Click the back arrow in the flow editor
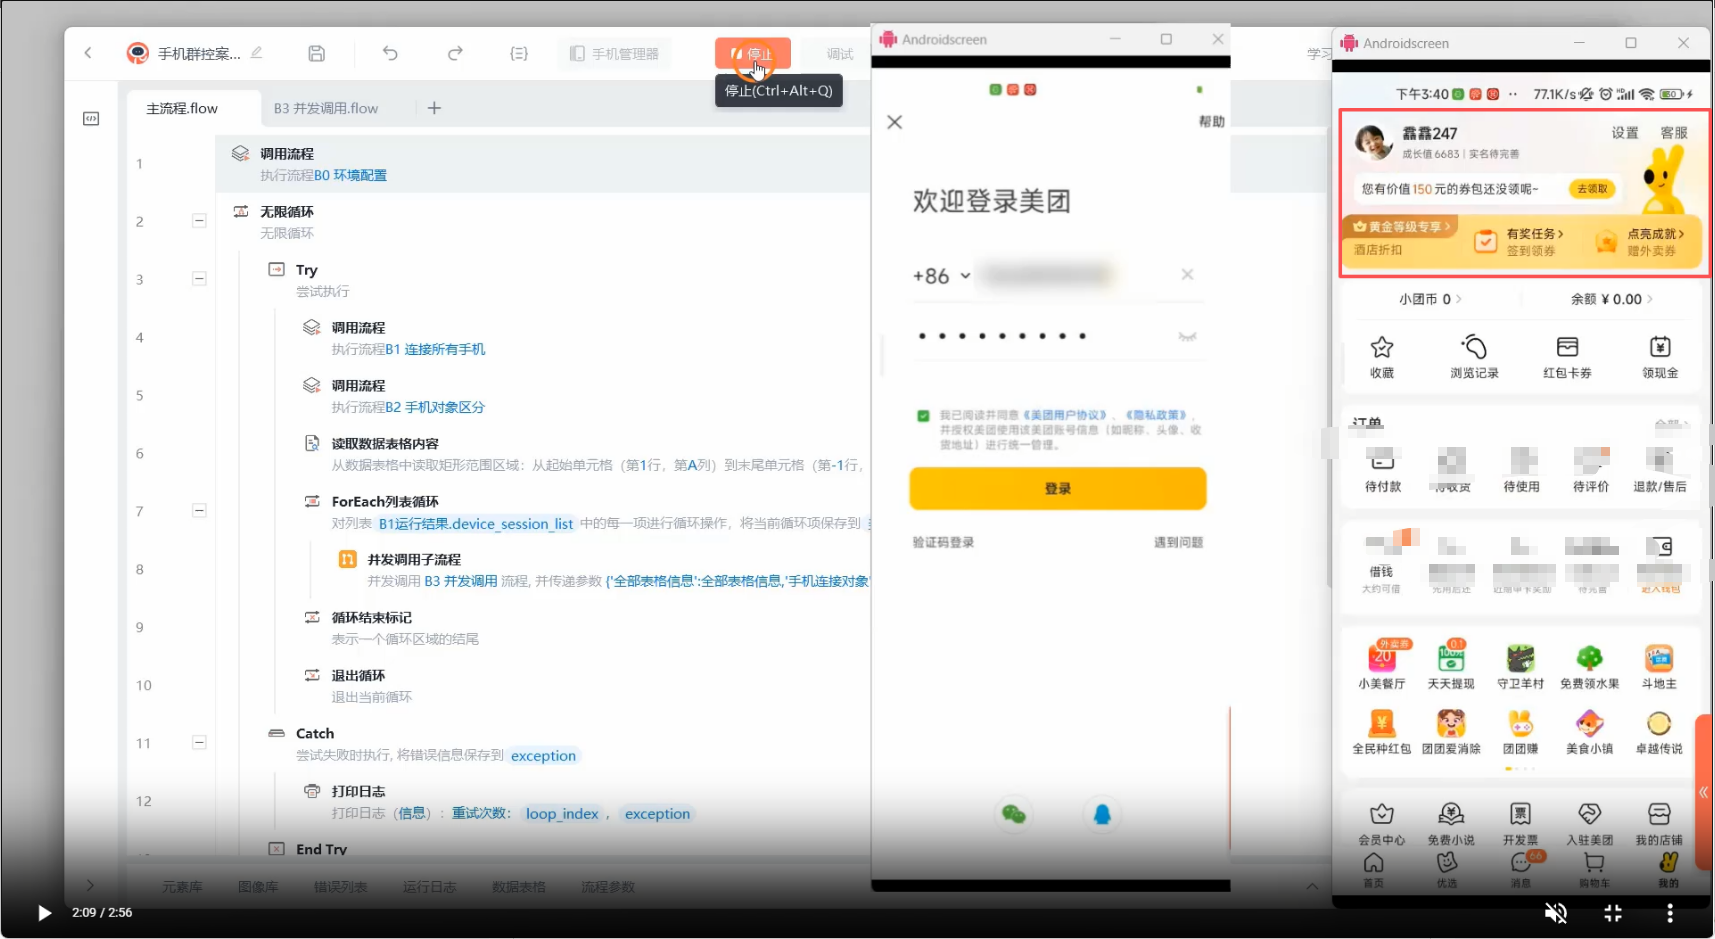Image resolution: width=1715 pixels, height=939 pixels. tap(88, 53)
